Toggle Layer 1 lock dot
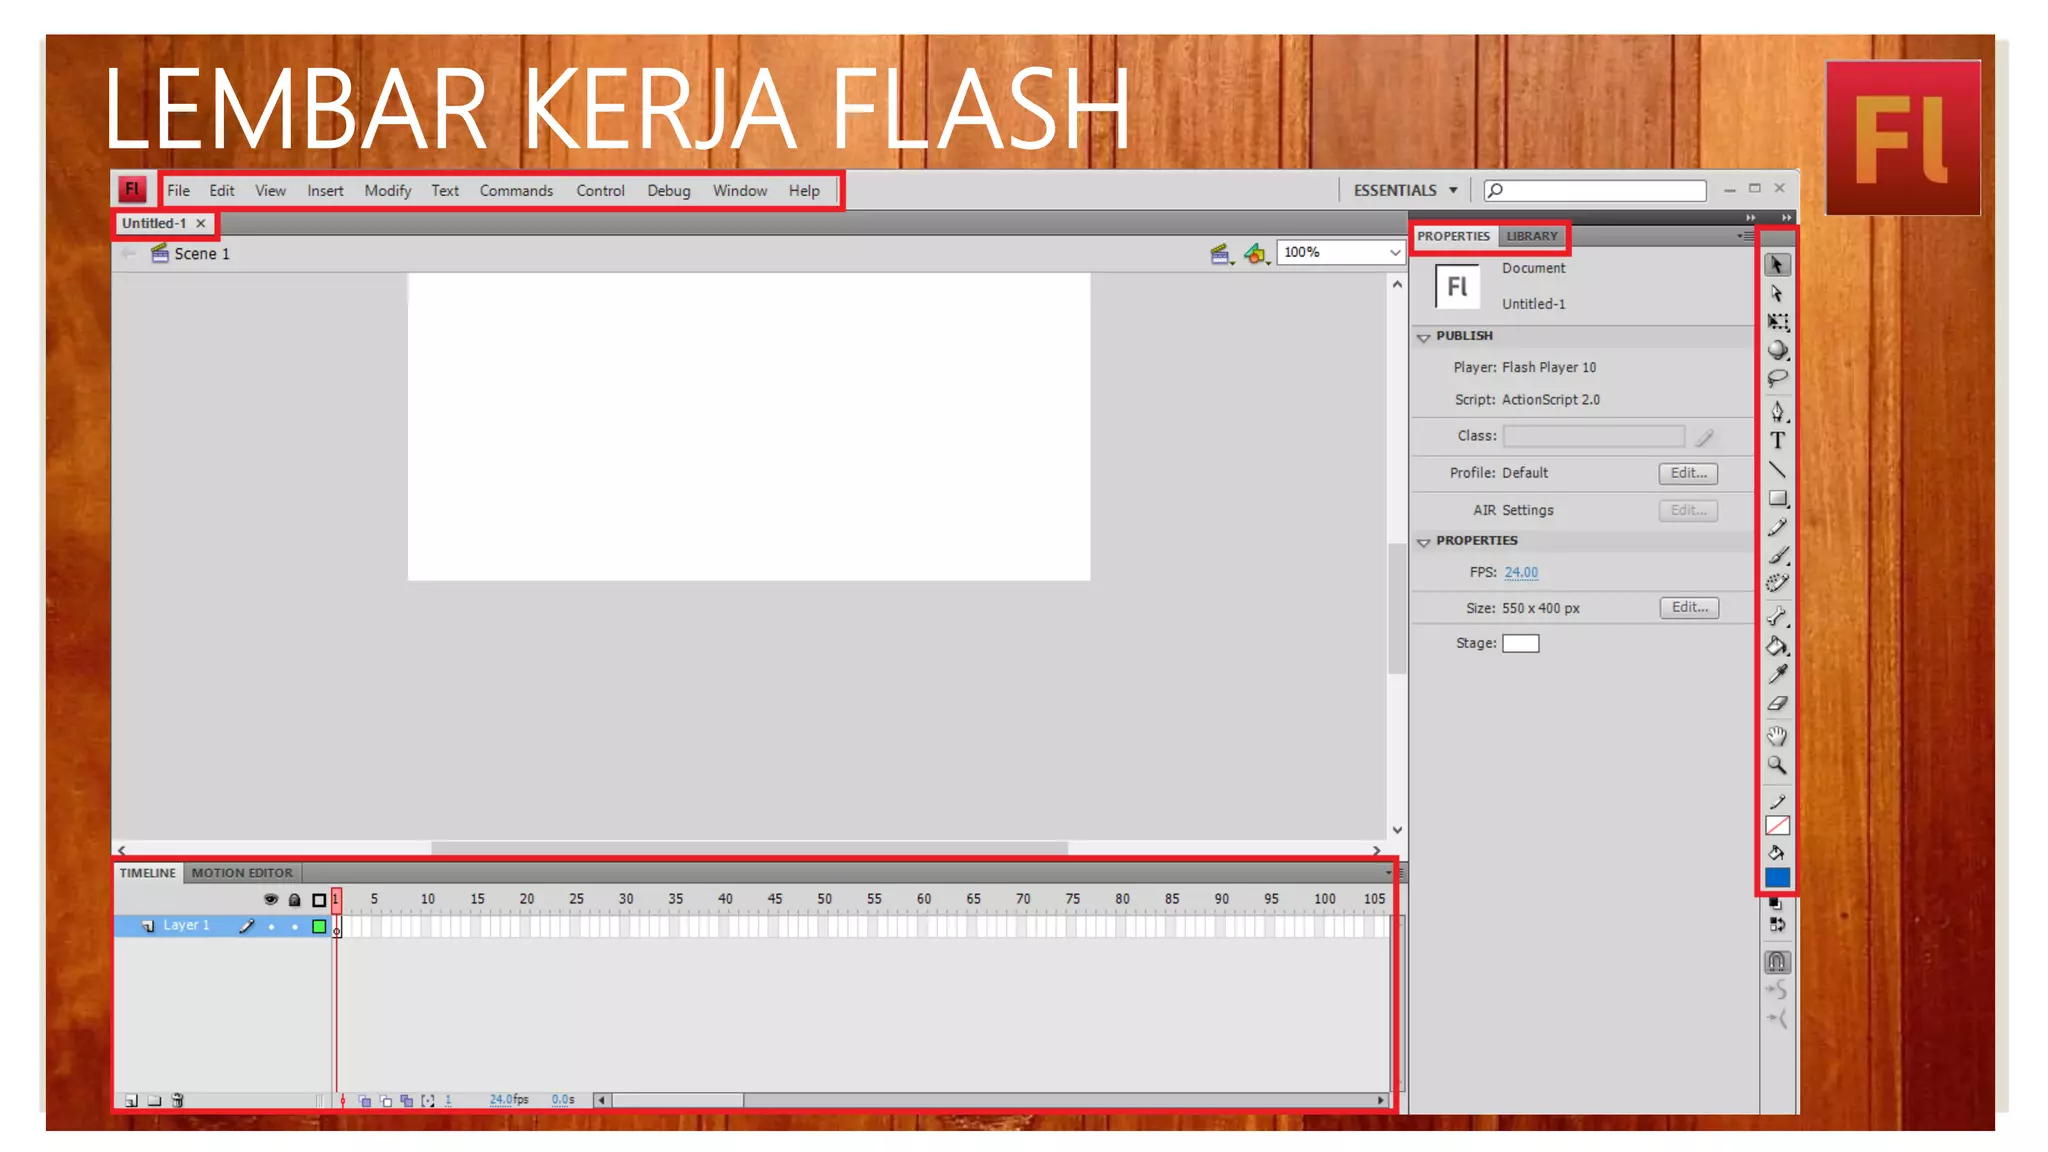2048x1152 pixels. point(295,927)
